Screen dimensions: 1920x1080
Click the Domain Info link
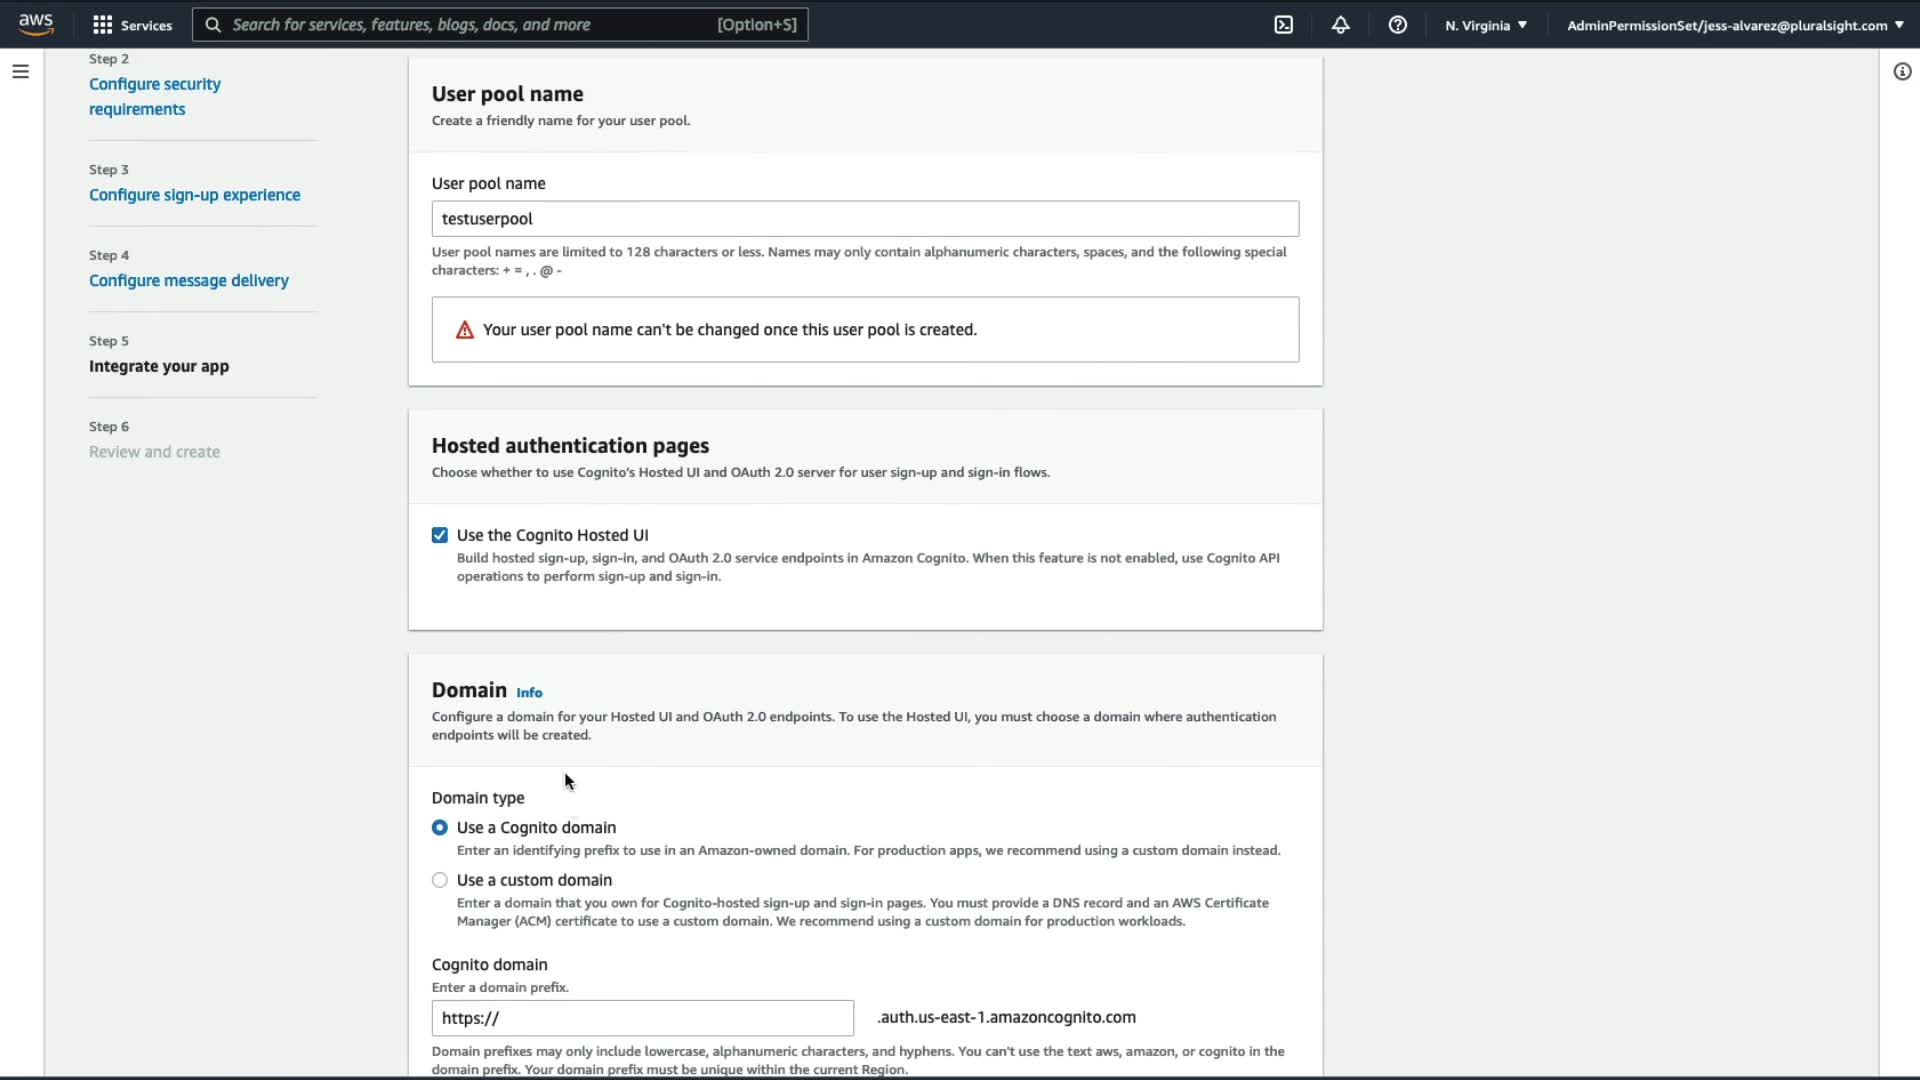[529, 692]
